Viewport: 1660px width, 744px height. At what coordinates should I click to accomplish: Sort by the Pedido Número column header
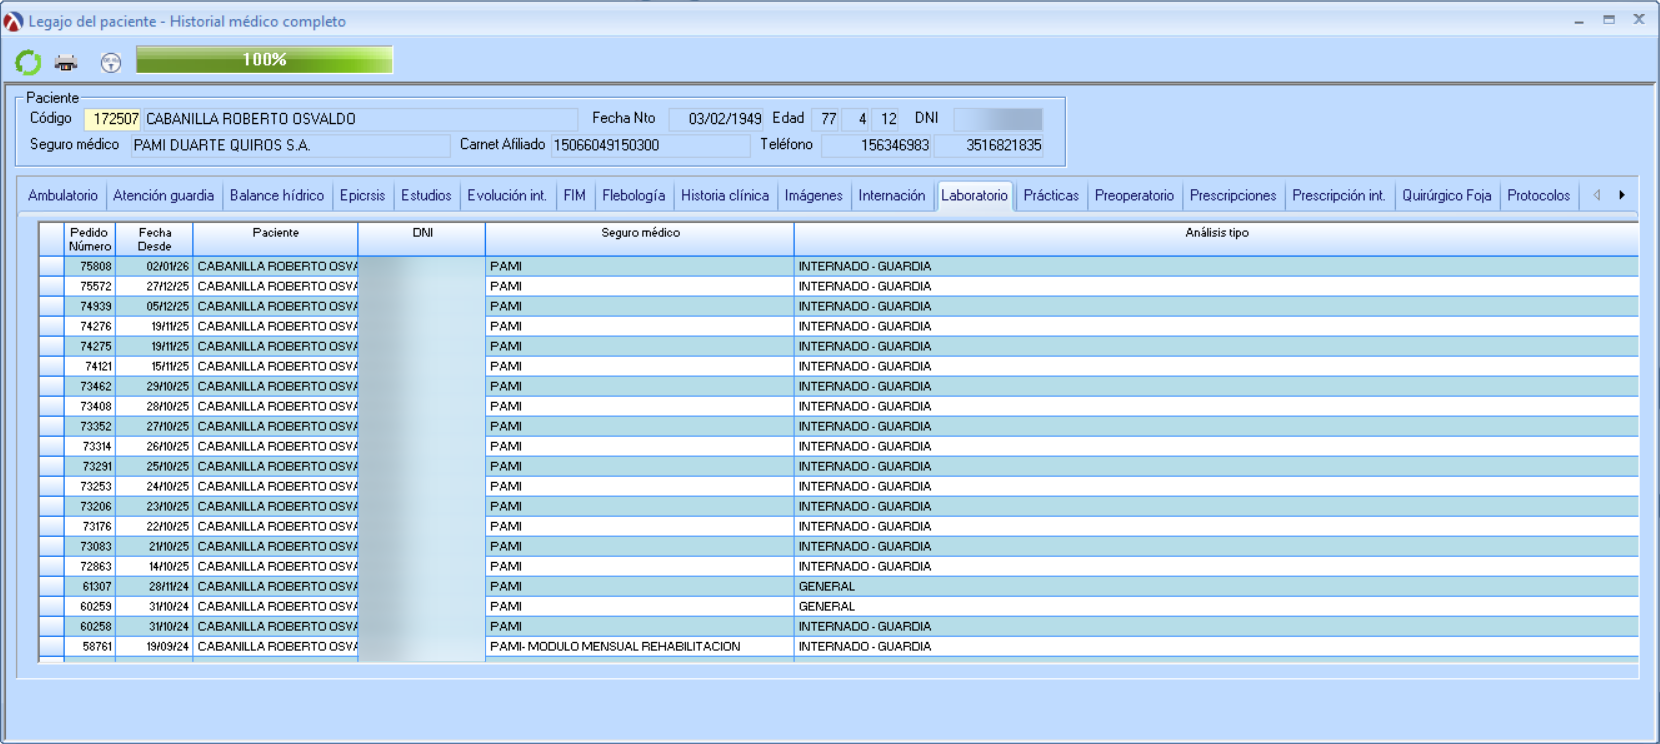pyautogui.click(x=90, y=239)
